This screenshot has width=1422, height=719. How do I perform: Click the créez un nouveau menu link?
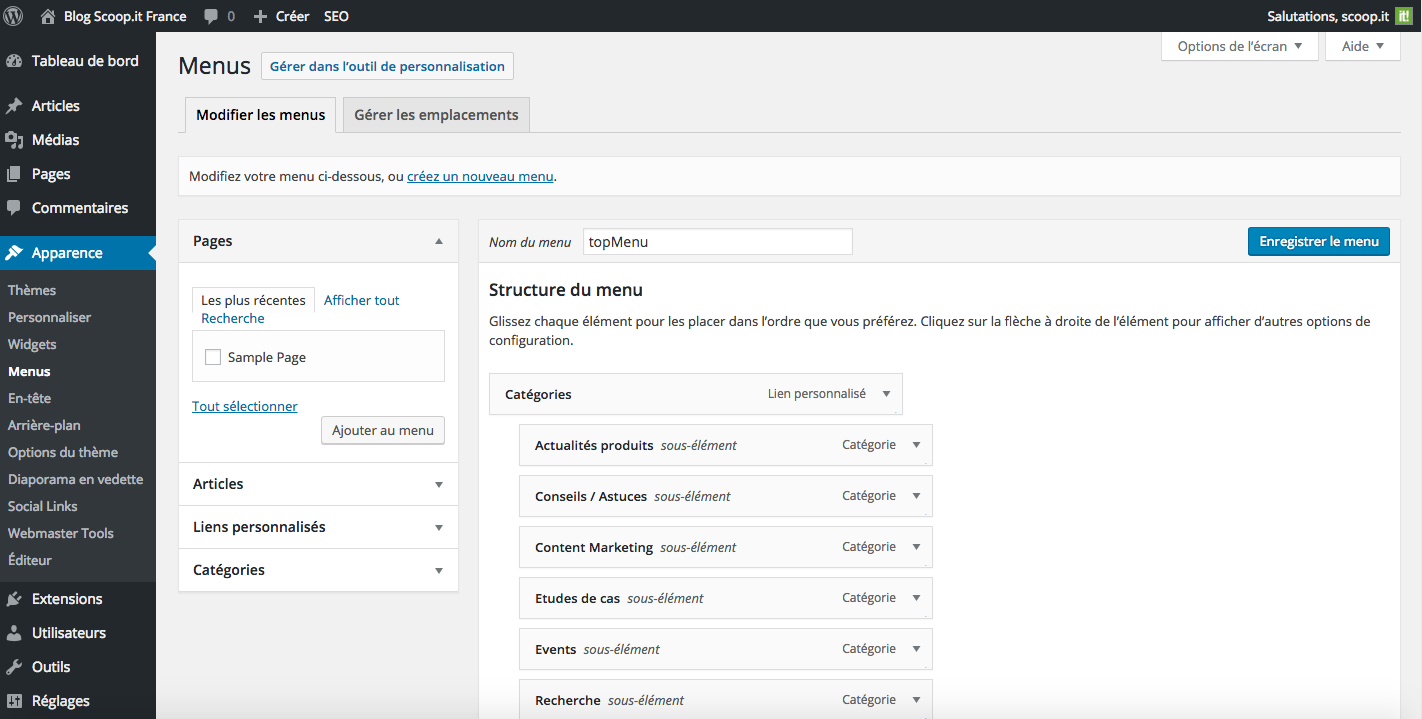[480, 176]
